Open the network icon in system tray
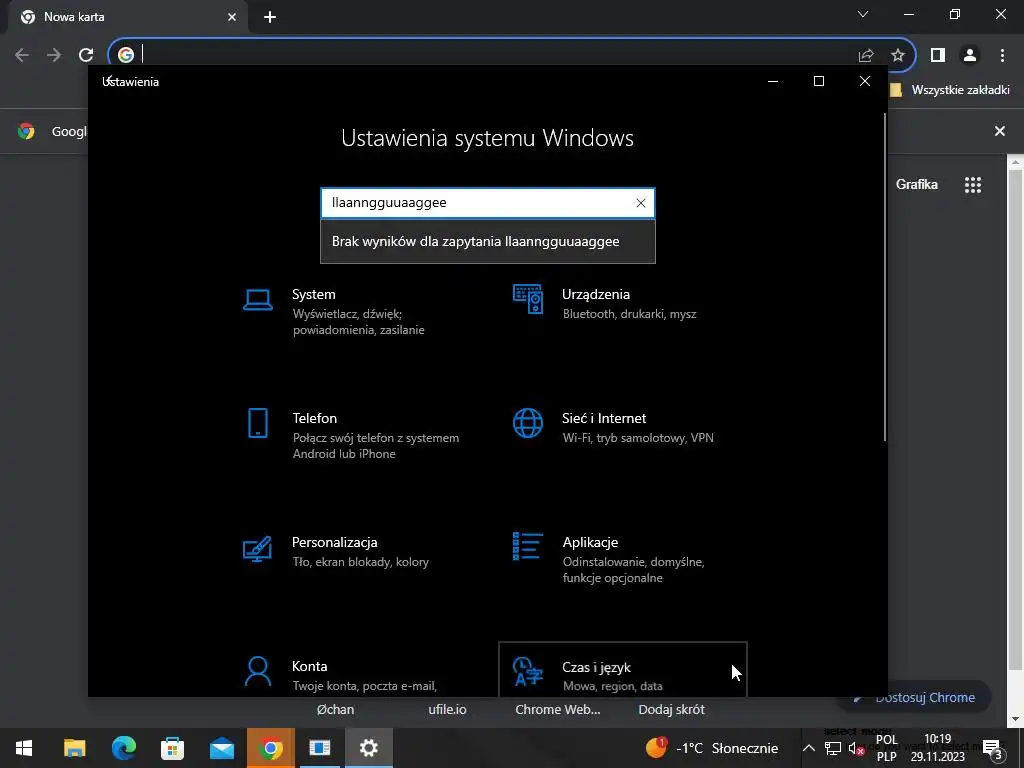The width and height of the screenshot is (1024, 768). point(833,748)
